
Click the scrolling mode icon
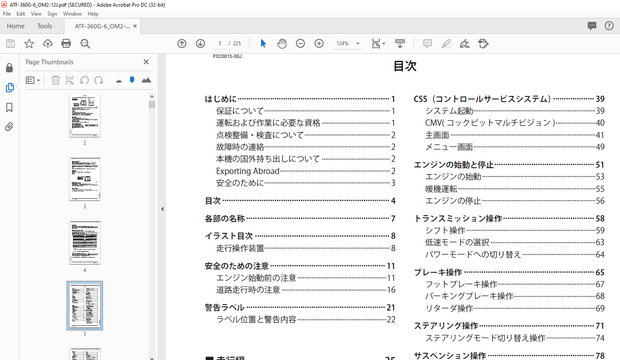[x=400, y=44]
